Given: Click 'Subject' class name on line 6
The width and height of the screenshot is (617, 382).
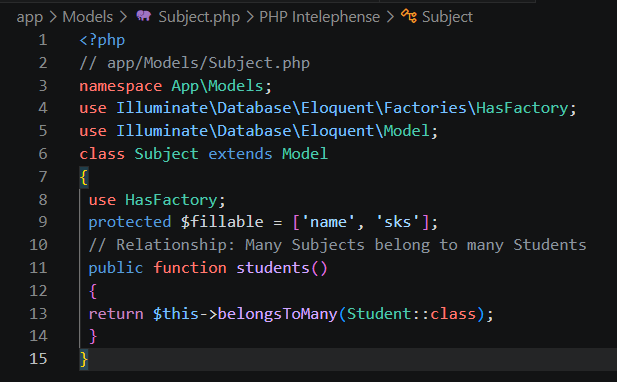Looking at the screenshot, I should click(166, 154).
